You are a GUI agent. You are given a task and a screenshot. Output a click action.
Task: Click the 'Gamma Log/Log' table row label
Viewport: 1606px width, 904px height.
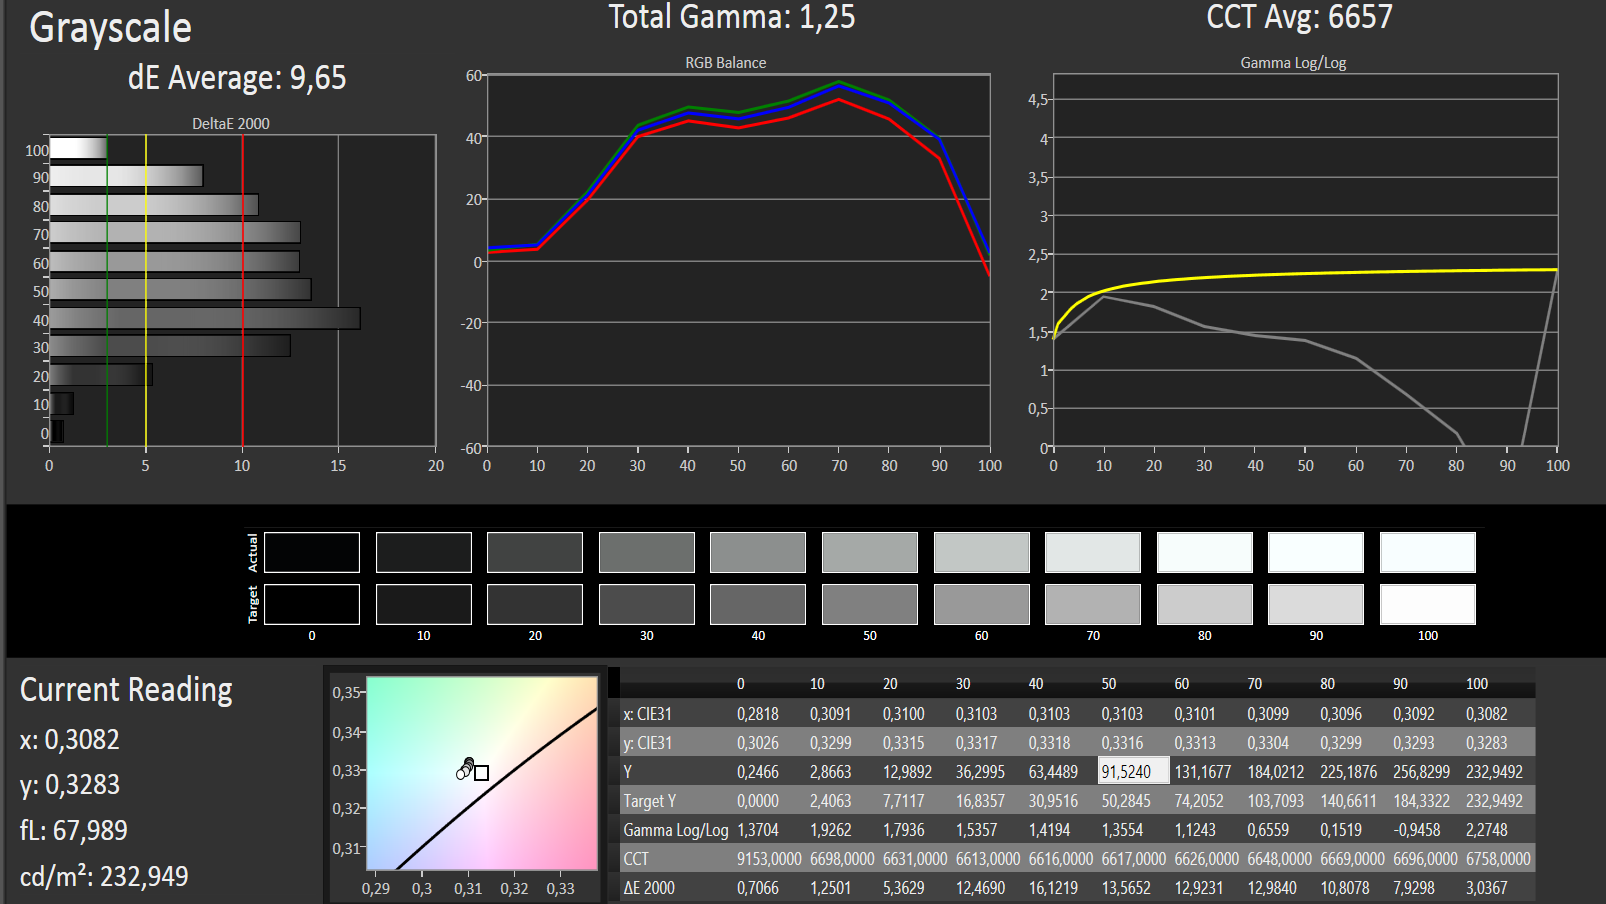click(676, 830)
